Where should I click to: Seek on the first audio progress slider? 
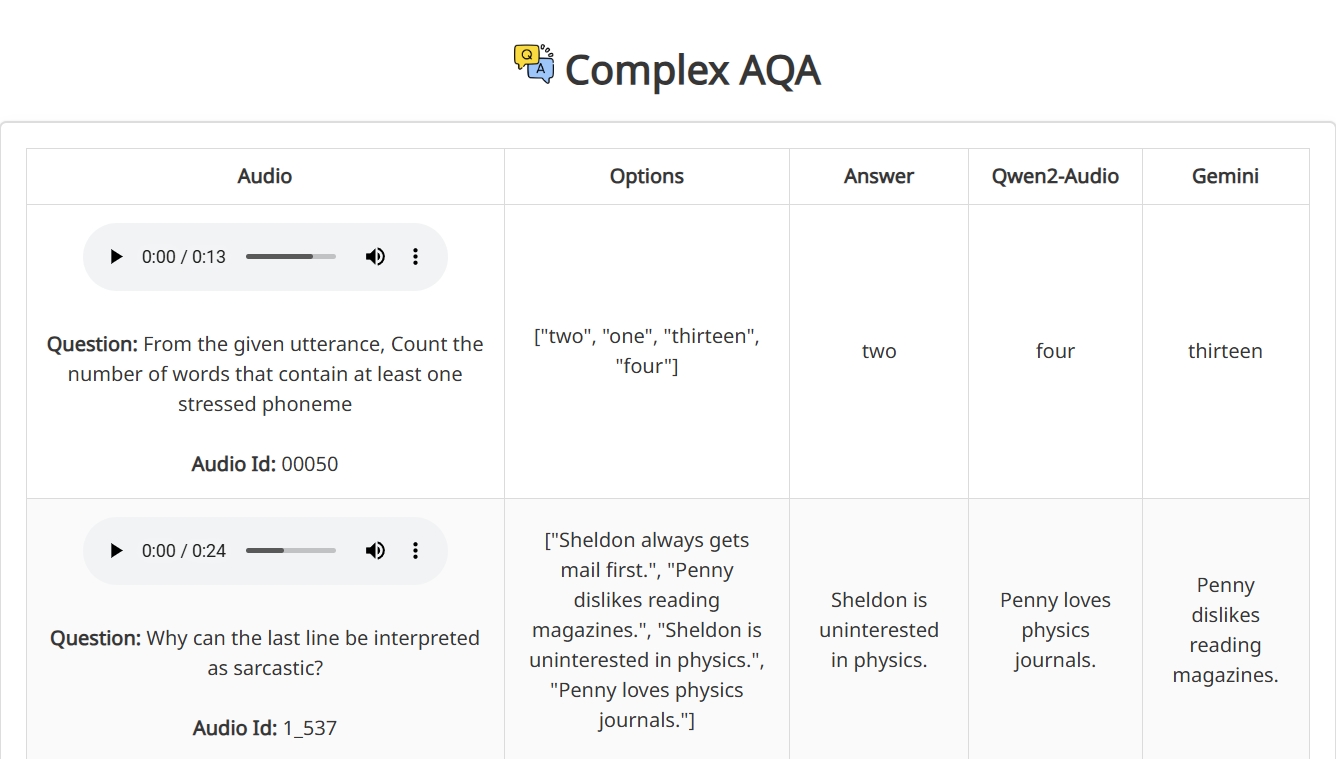(x=290, y=257)
